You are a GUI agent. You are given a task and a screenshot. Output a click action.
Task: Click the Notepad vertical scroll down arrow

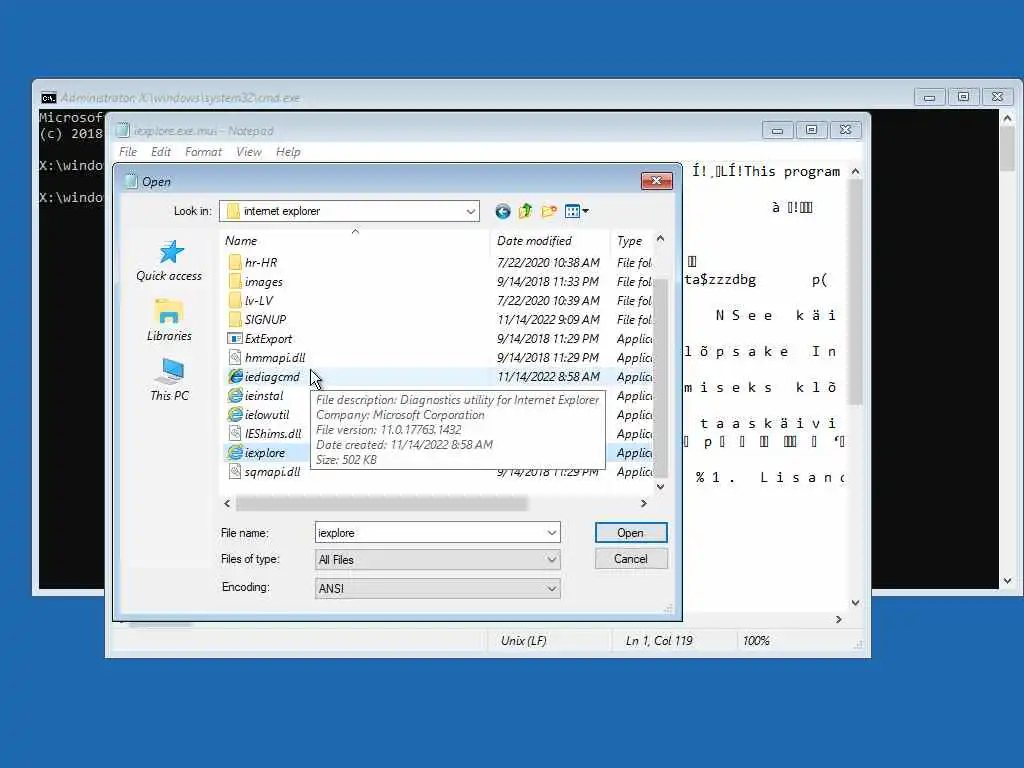pyautogui.click(x=856, y=603)
